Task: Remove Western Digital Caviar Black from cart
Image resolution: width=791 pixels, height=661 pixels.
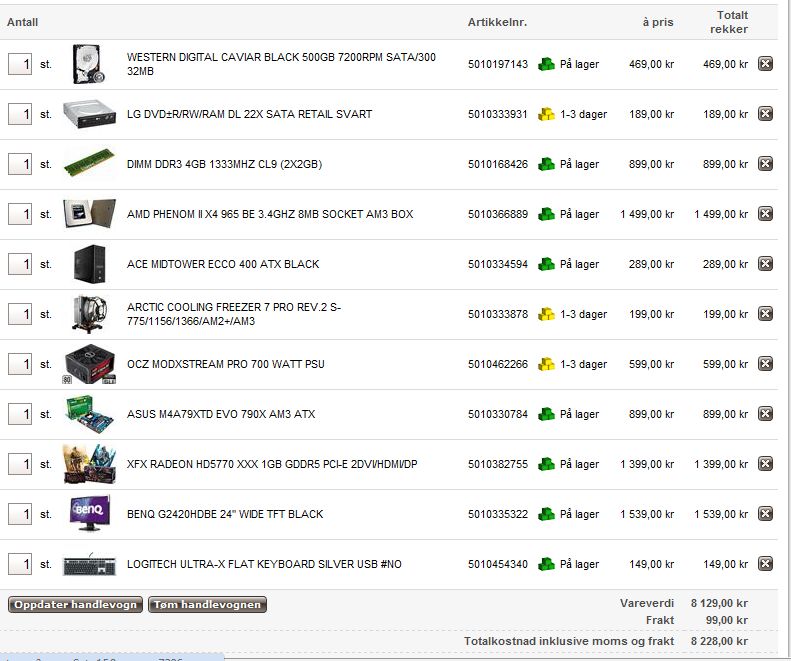Action: (x=765, y=64)
